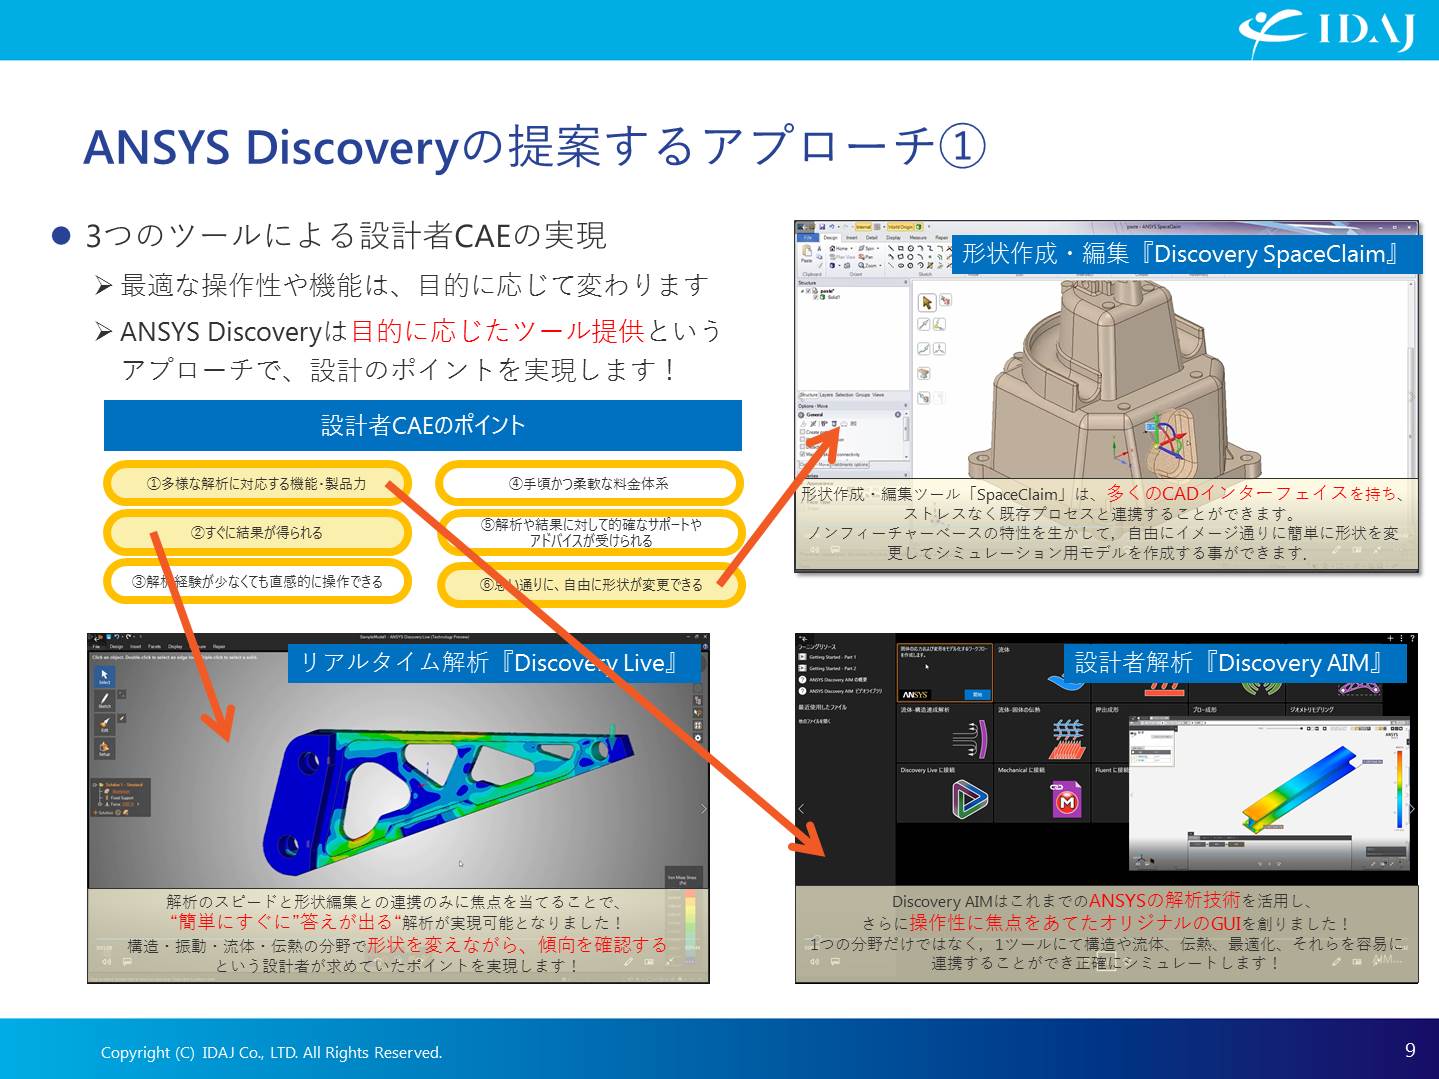This screenshot has height=1079, width=1439.
Task: Select the Pan orient tool in SpaceClaim
Action: (x=866, y=257)
